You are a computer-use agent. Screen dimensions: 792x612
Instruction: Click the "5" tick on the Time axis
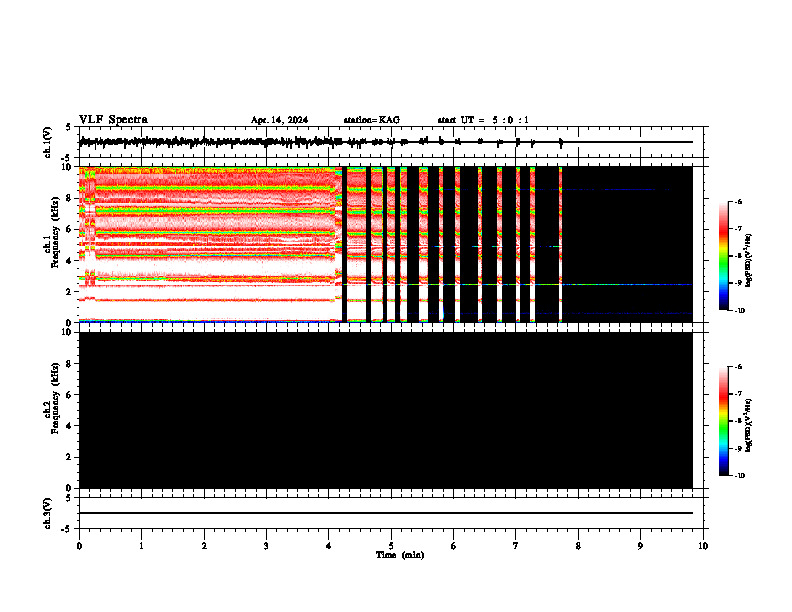(391, 546)
